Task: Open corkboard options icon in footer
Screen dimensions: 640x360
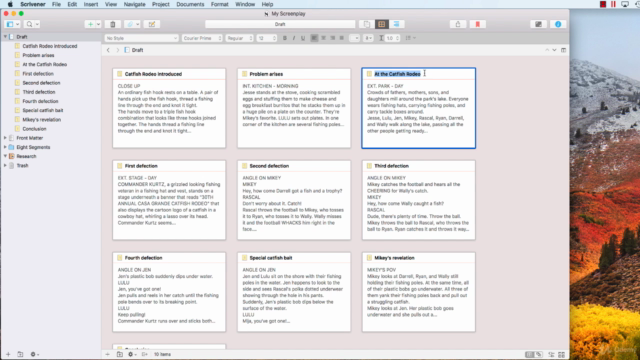Action: (x=562, y=355)
